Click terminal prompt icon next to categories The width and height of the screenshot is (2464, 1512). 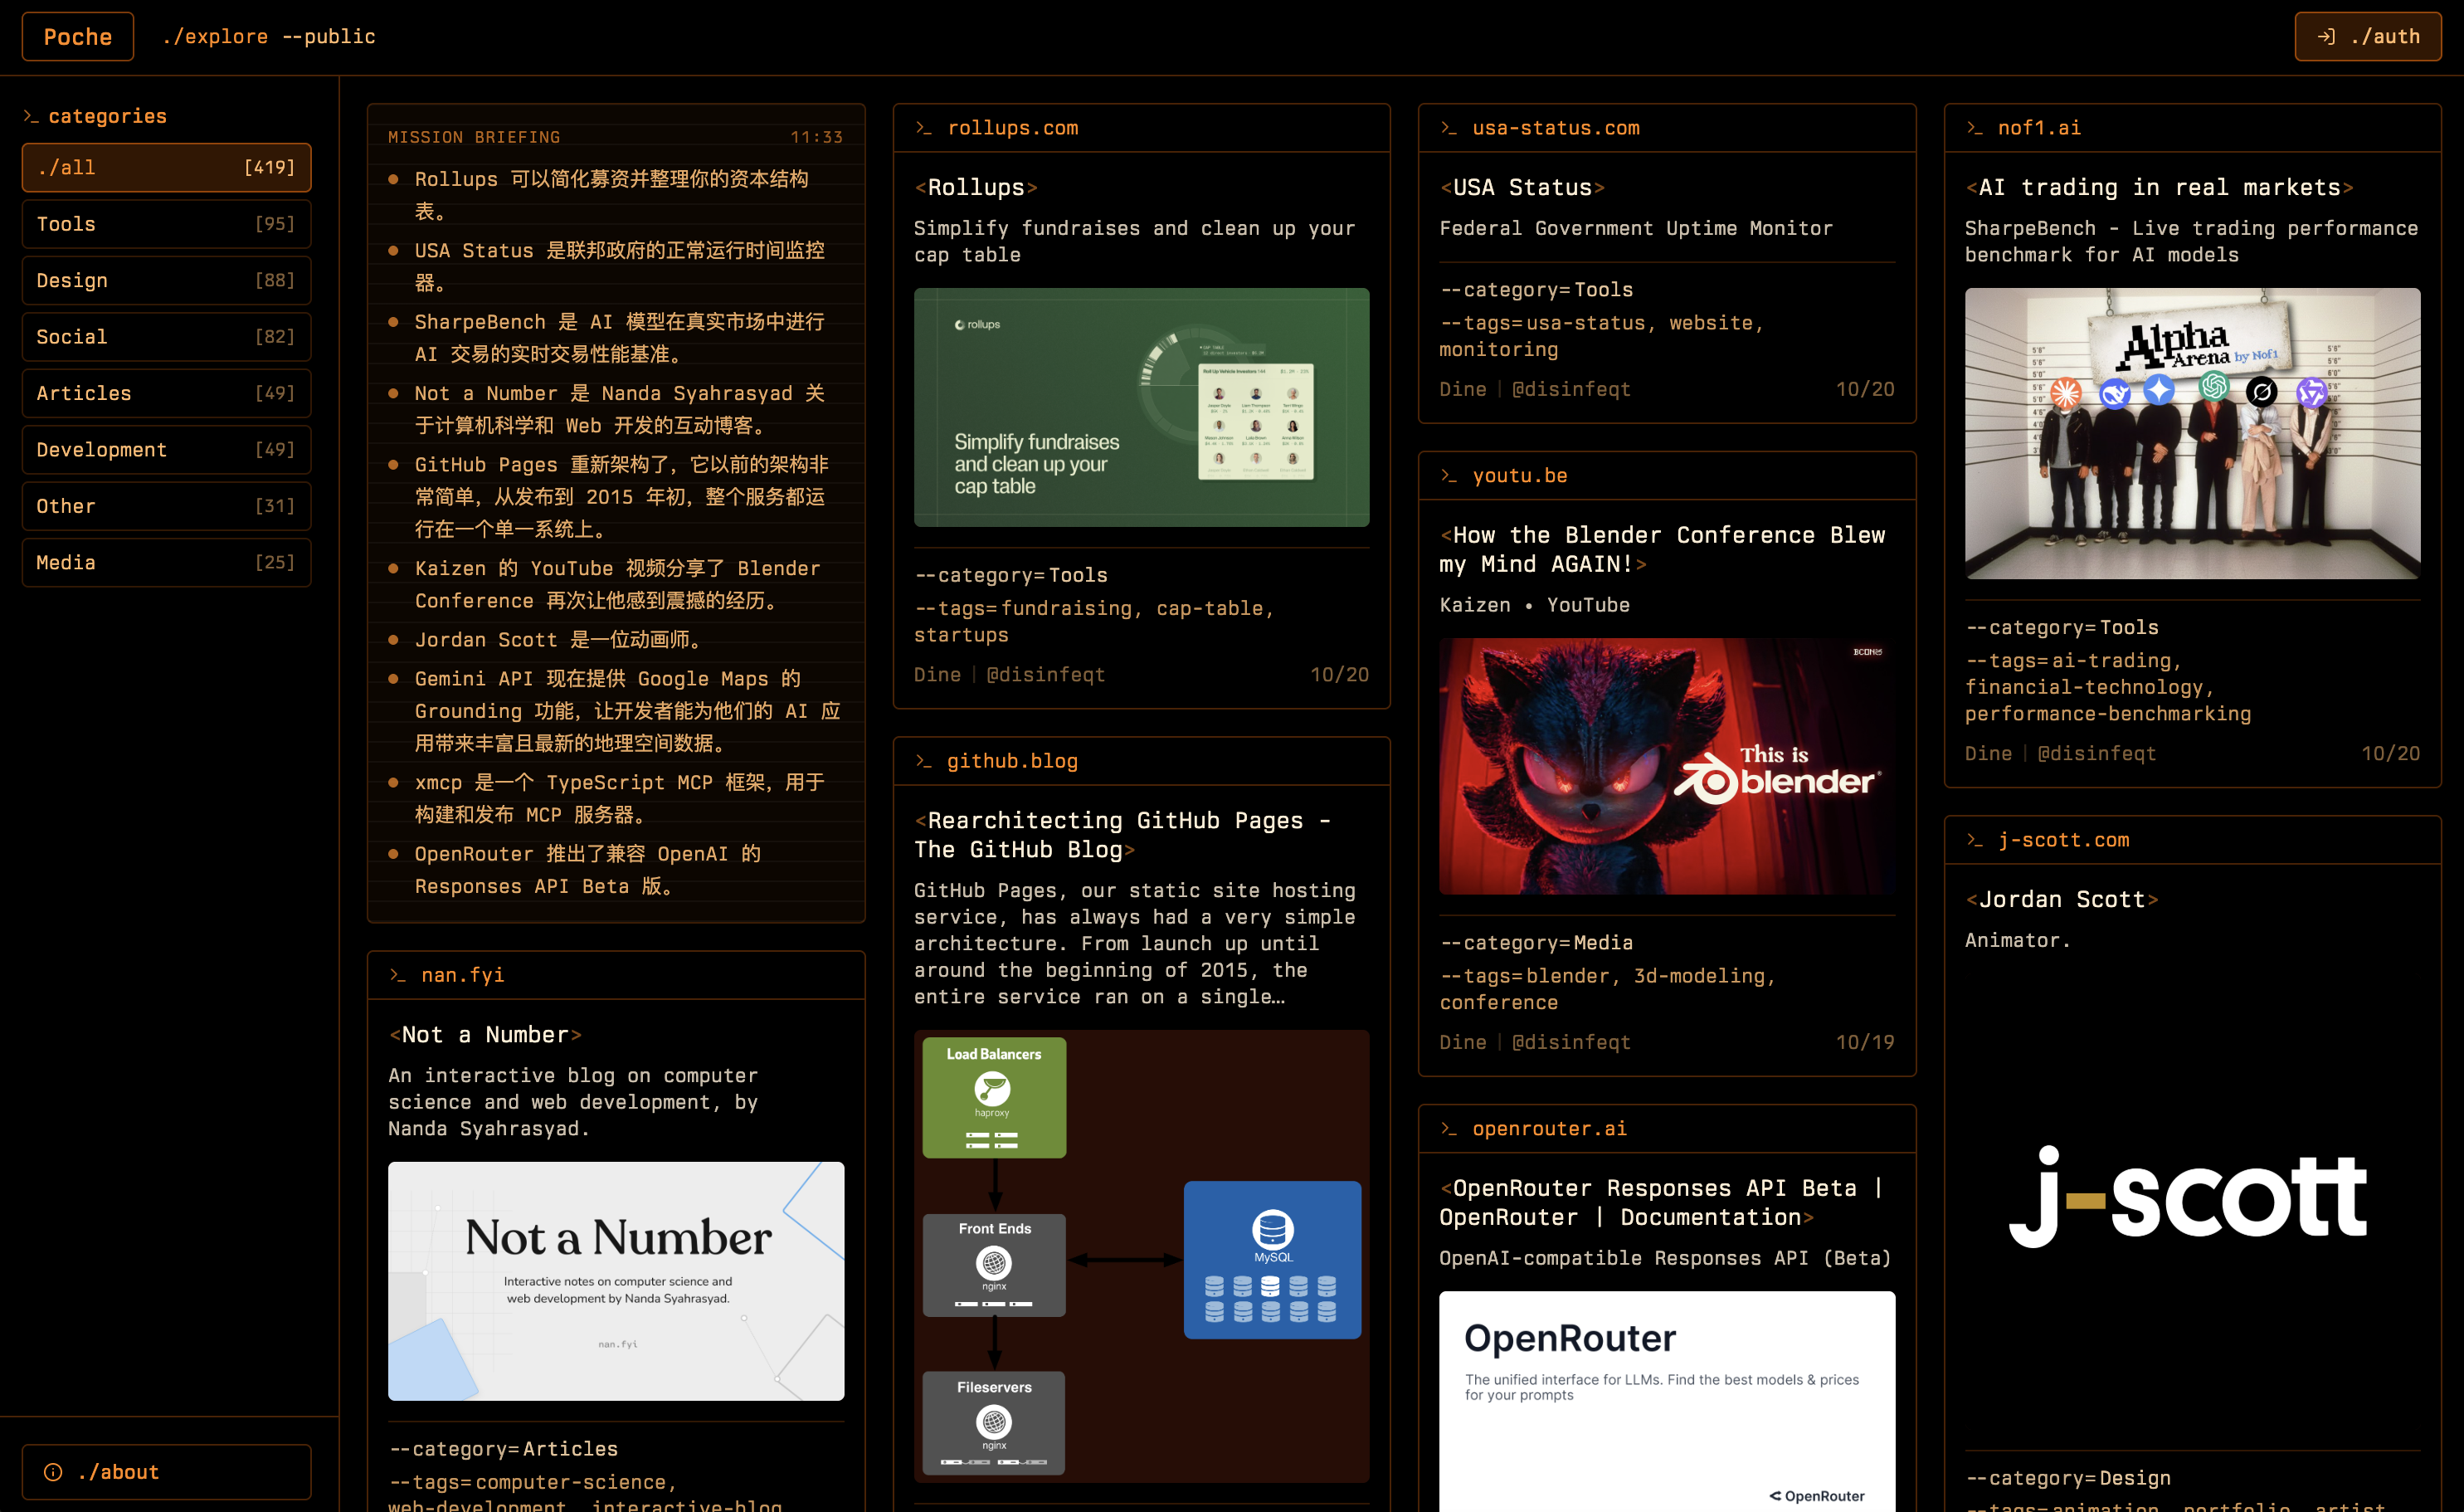click(x=31, y=117)
